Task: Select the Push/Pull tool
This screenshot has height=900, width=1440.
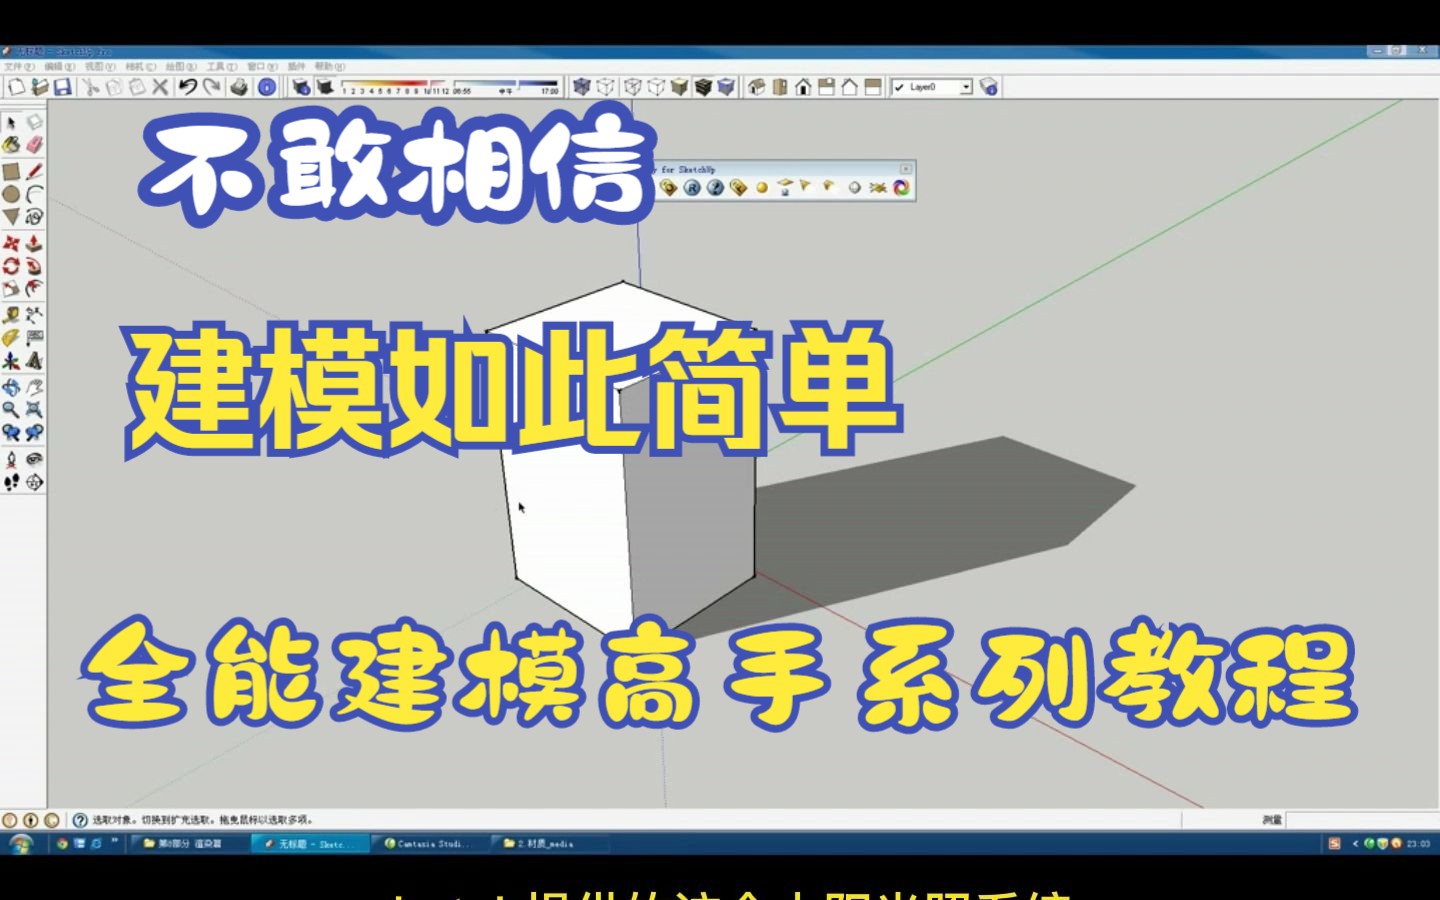Action: pos(34,243)
